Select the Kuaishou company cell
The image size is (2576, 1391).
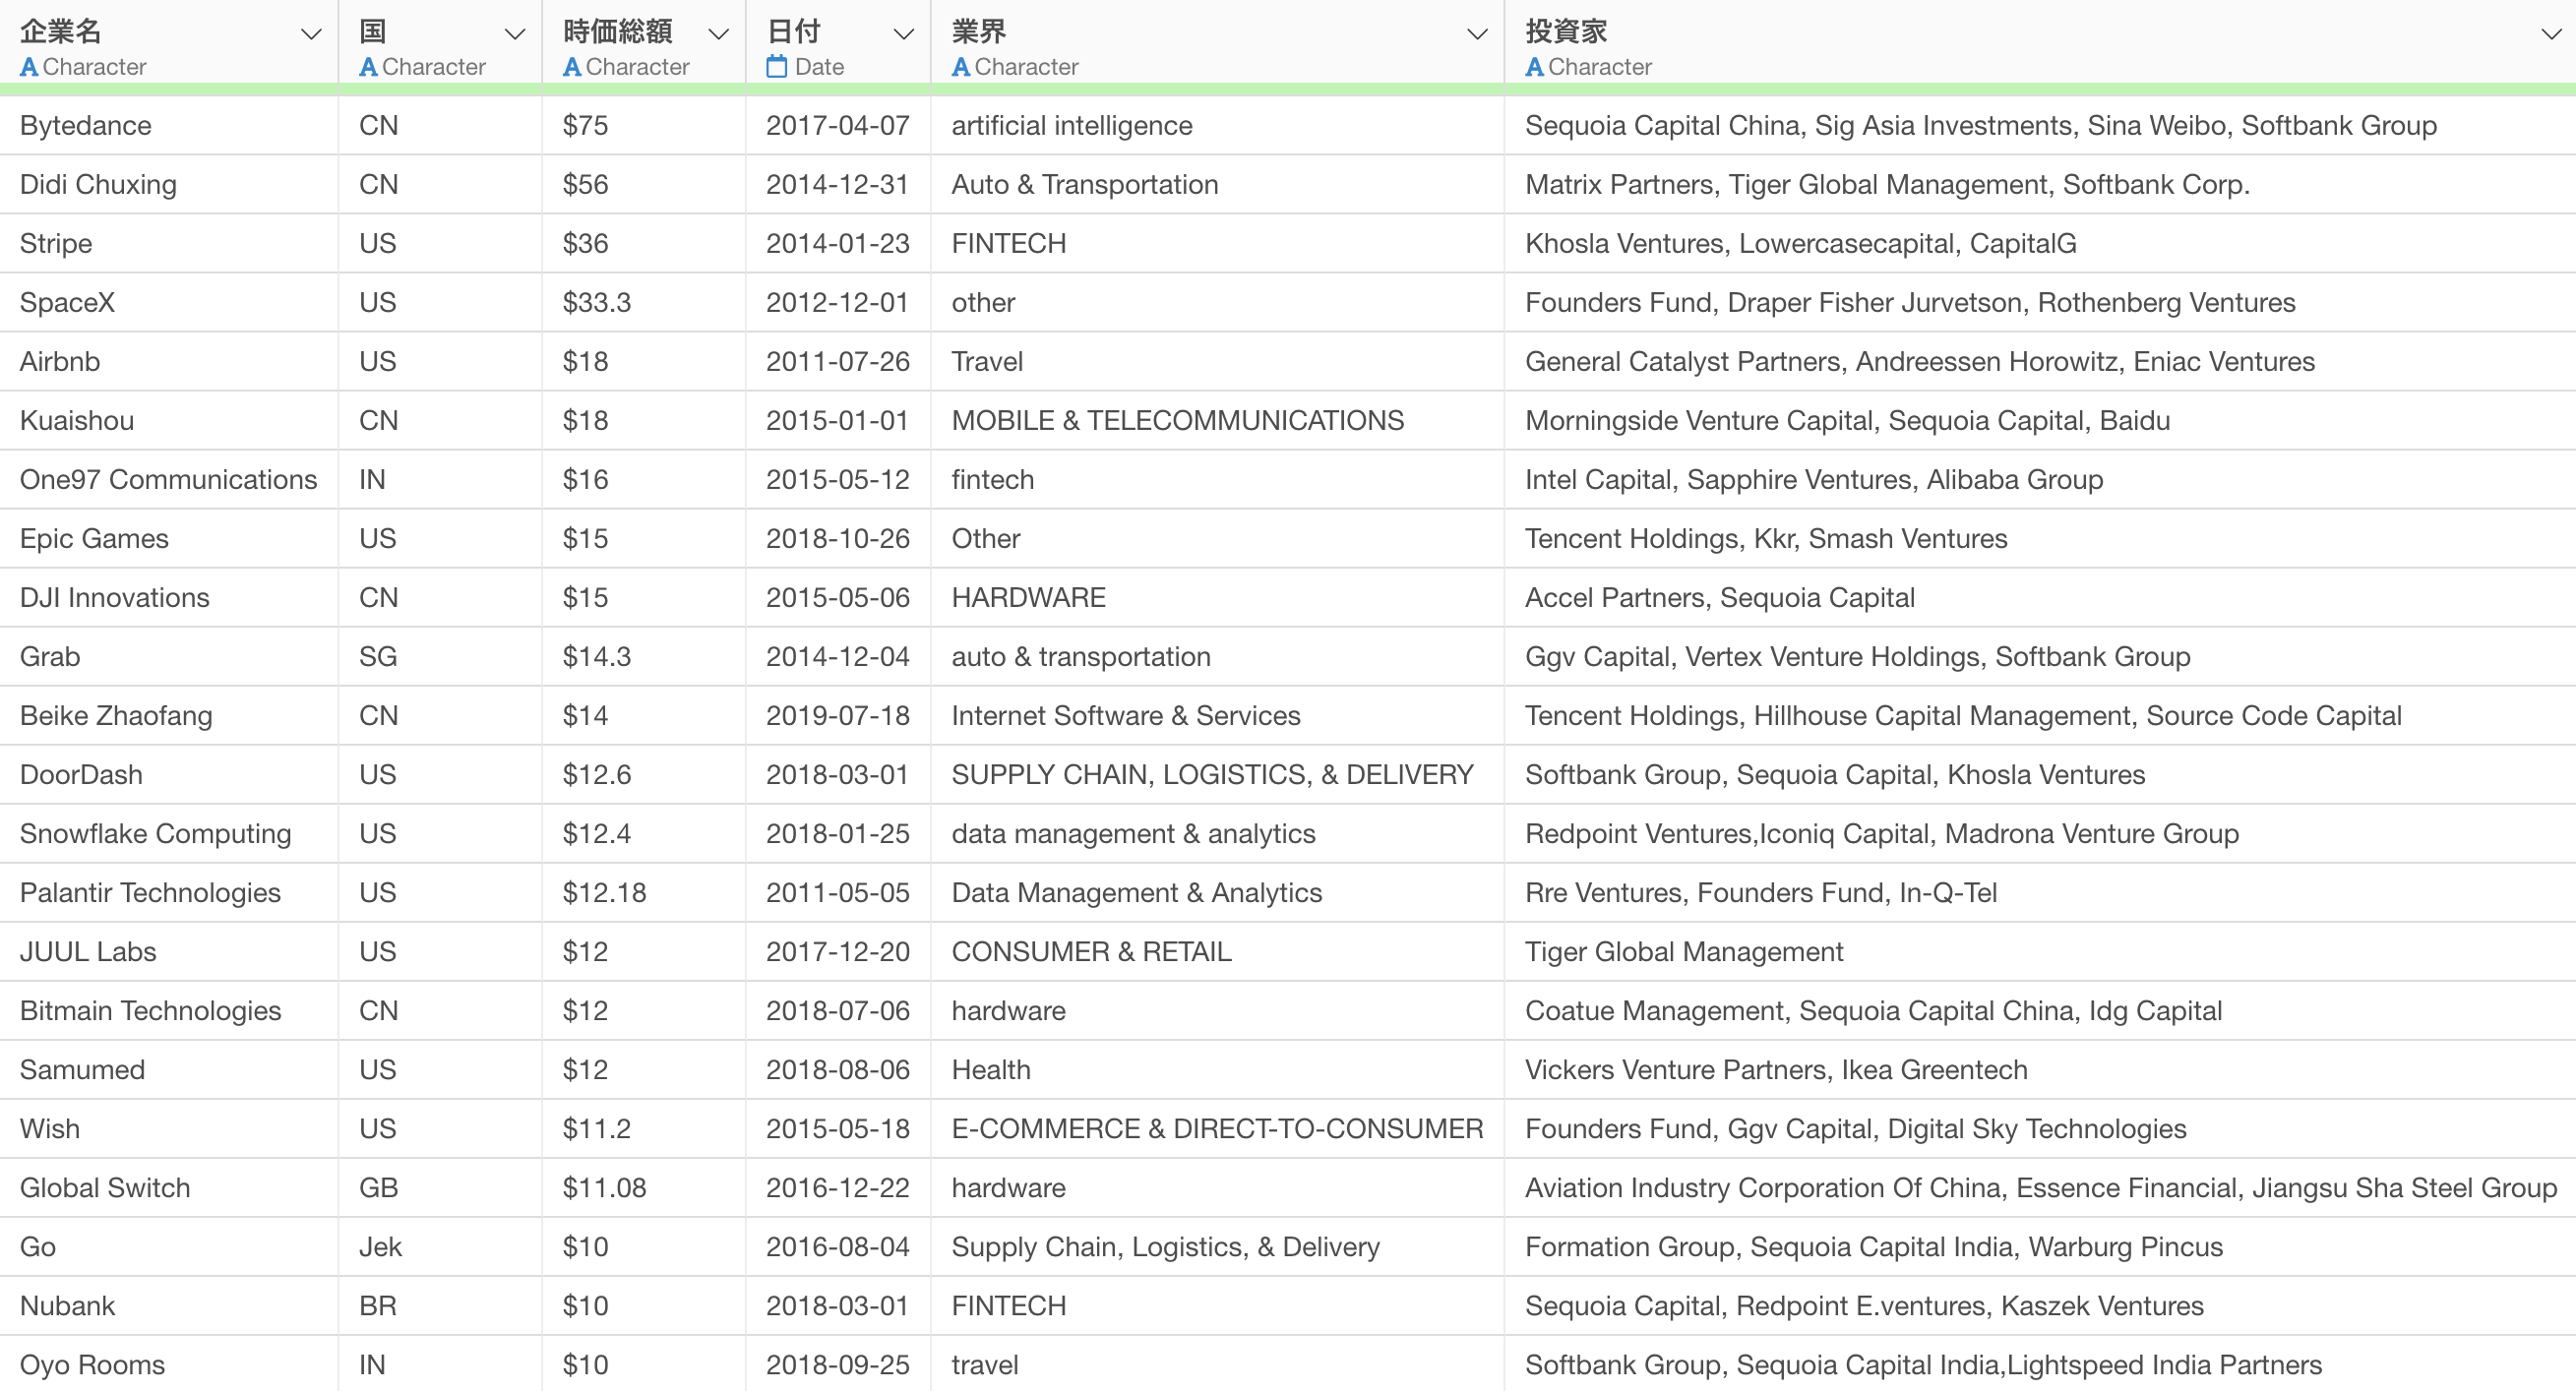169,420
